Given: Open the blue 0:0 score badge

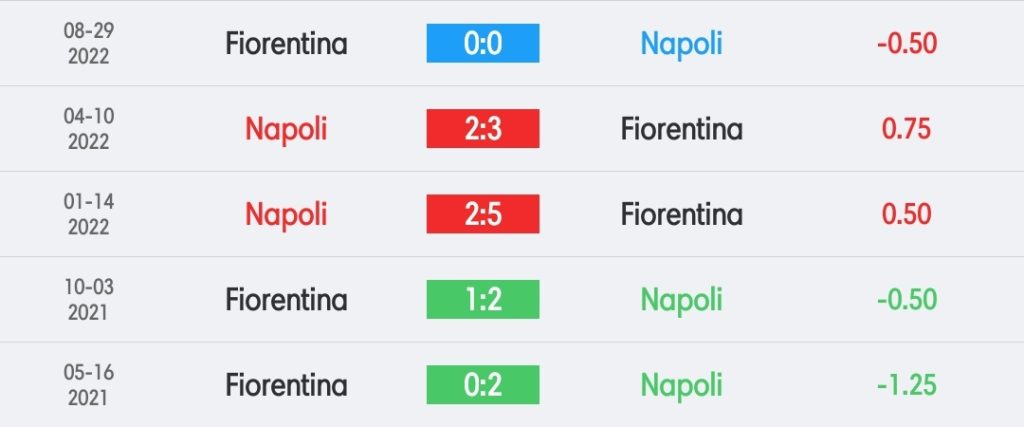Looking at the screenshot, I should pyautogui.click(x=483, y=43).
